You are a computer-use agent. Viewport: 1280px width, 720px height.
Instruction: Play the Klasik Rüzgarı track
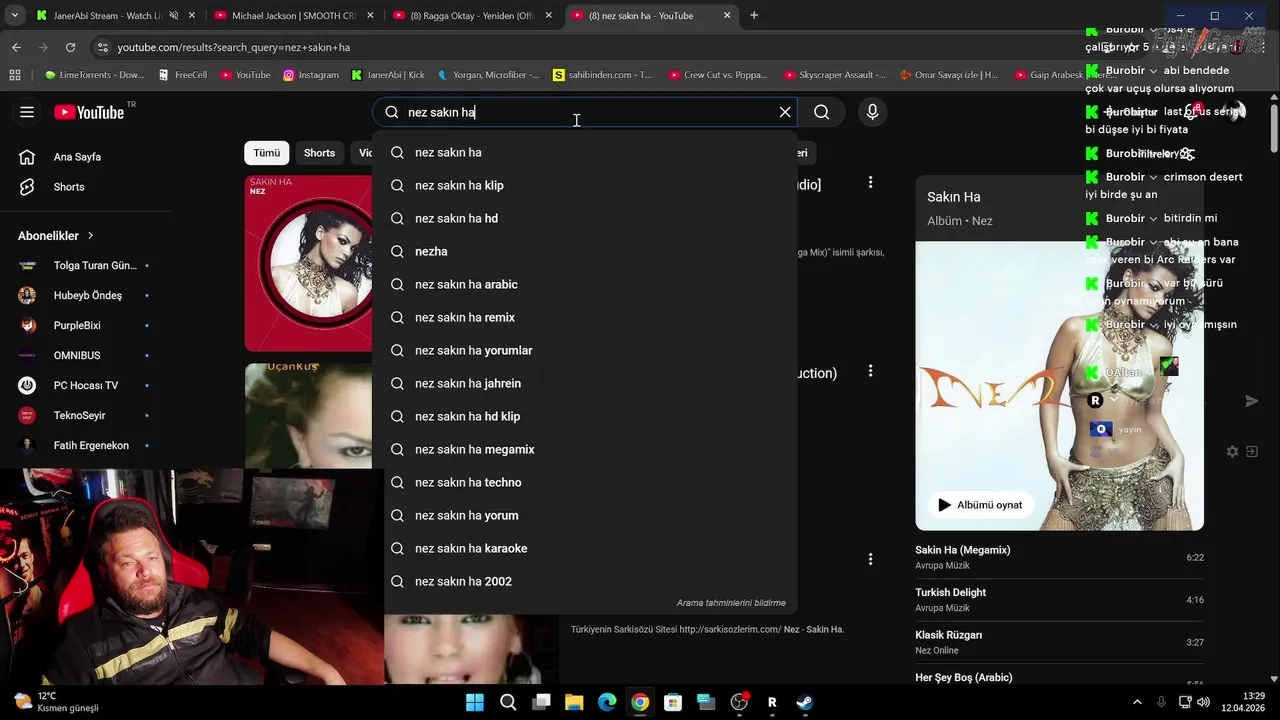(x=1059, y=642)
